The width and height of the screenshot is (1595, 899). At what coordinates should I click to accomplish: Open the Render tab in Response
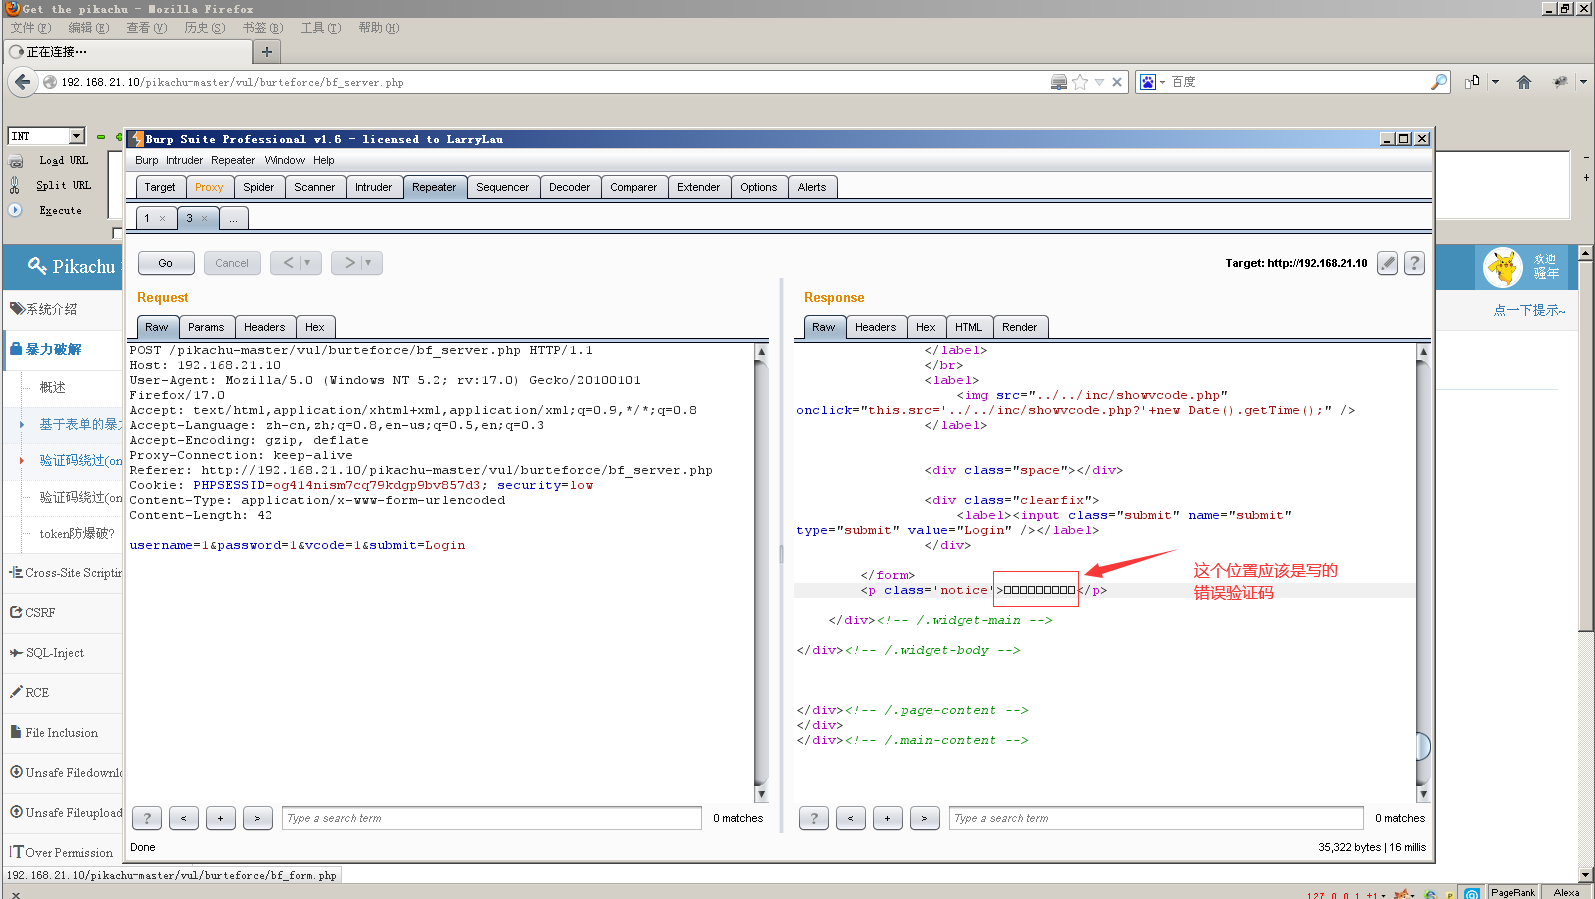[x=1019, y=327]
